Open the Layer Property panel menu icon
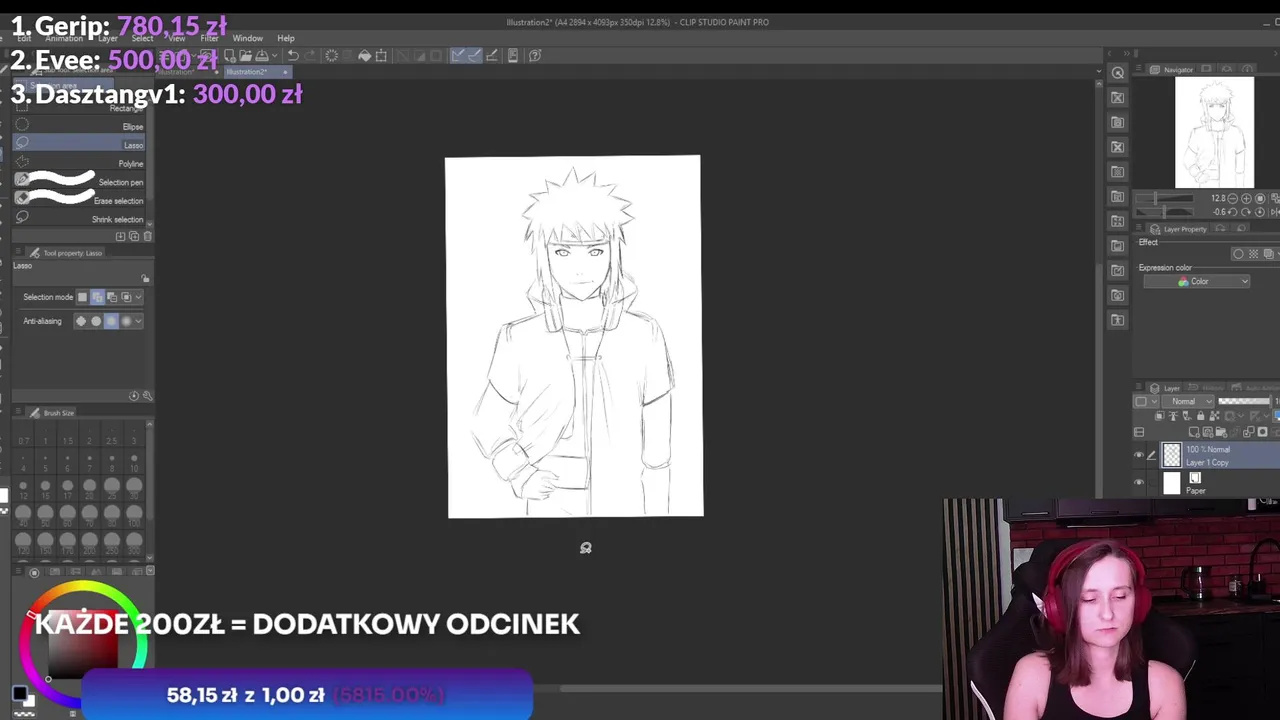1280x720 pixels. [x=1139, y=227]
